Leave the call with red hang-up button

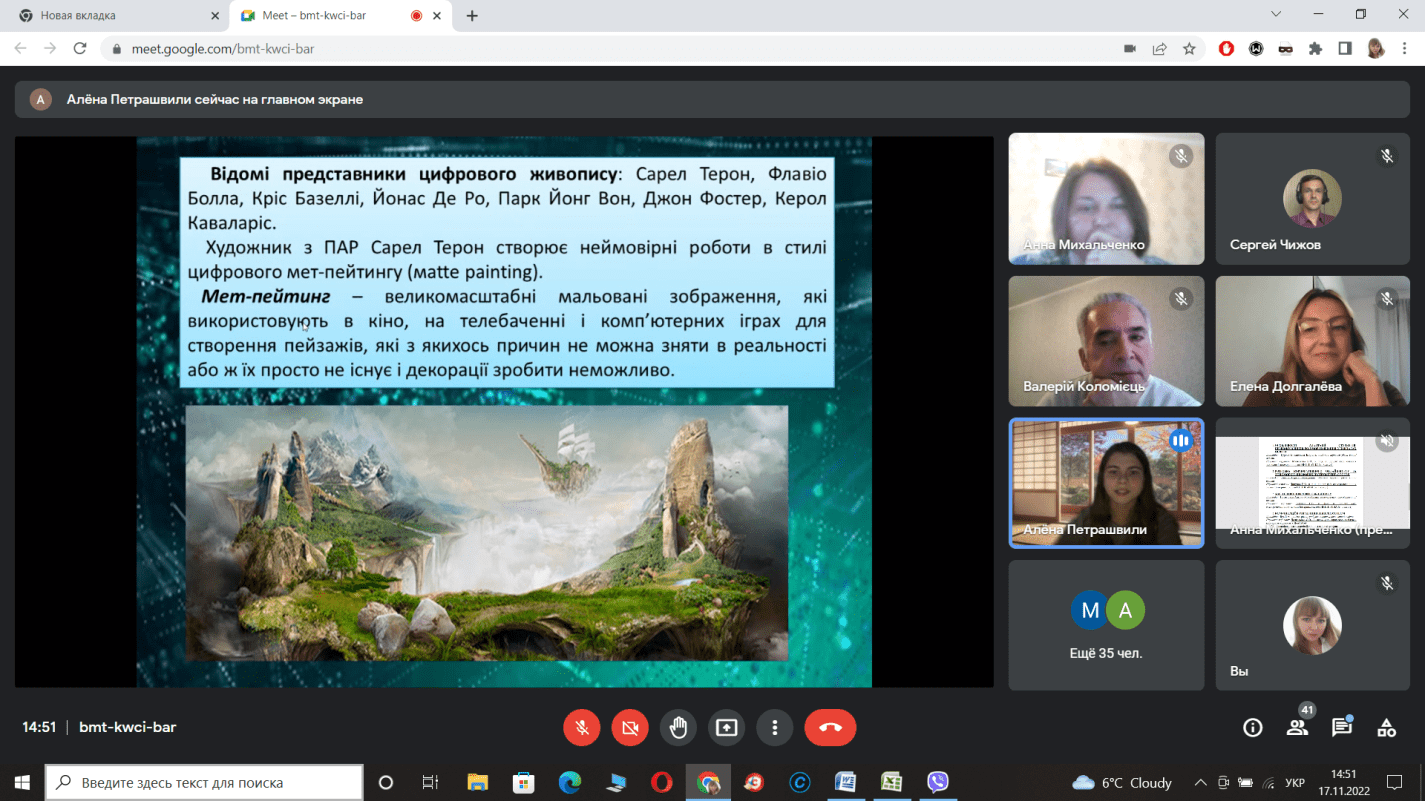pyautogui.click(x=830, y=728)
